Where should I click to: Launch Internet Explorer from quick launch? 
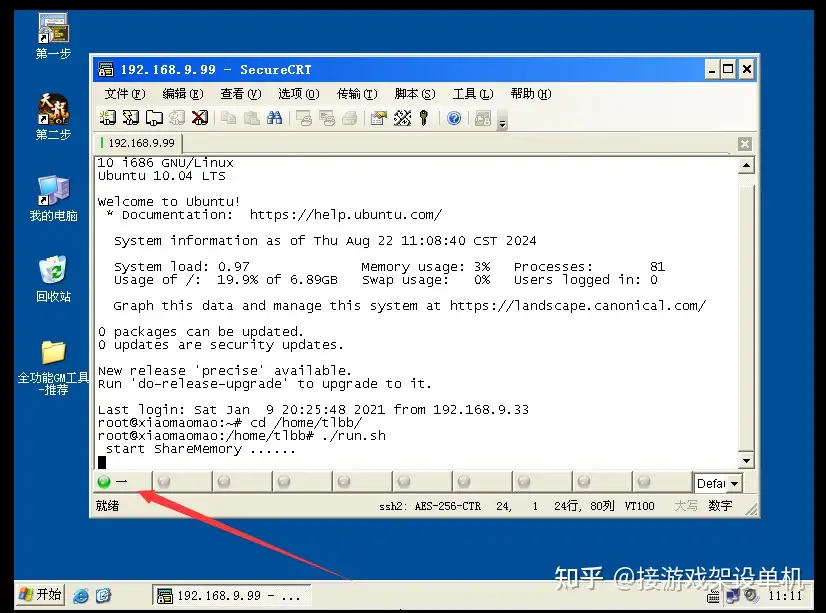(x=81, y=596)
